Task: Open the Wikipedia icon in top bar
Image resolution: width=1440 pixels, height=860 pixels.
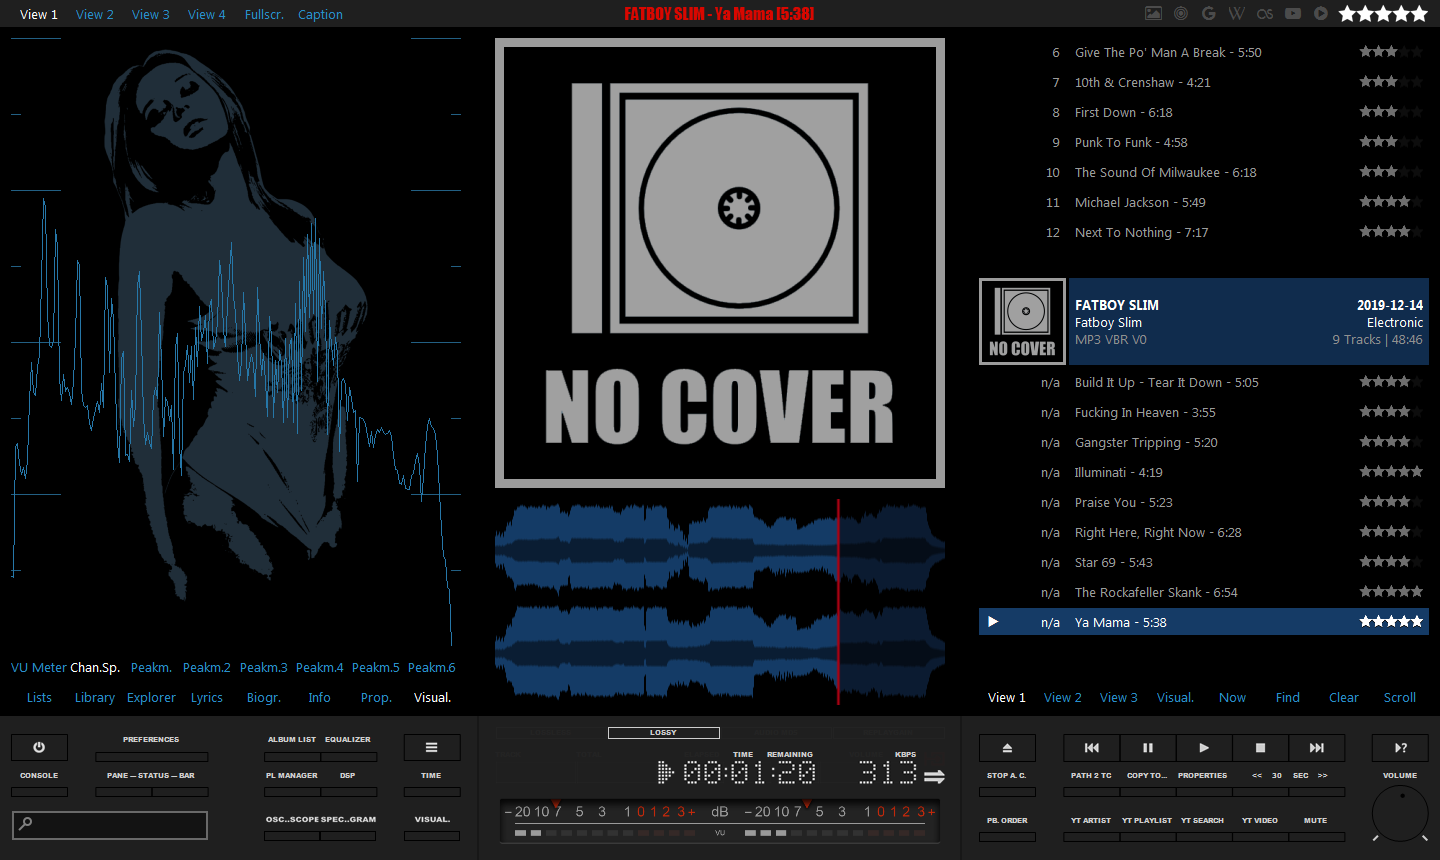Action: tap(1237, 14)
